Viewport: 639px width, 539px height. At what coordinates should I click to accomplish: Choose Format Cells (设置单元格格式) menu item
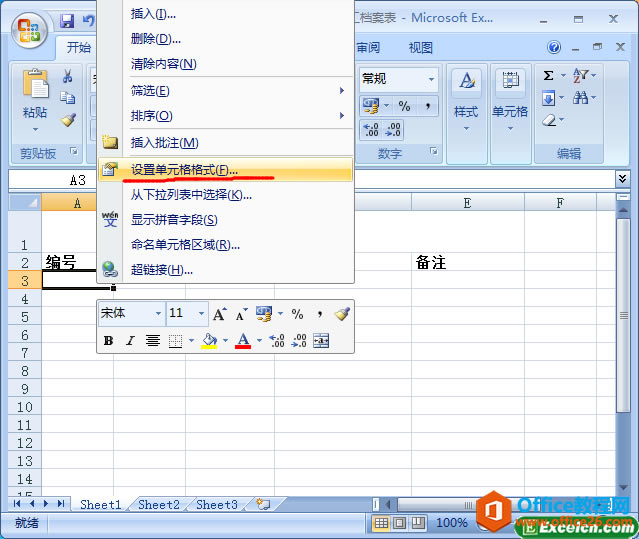225,169
